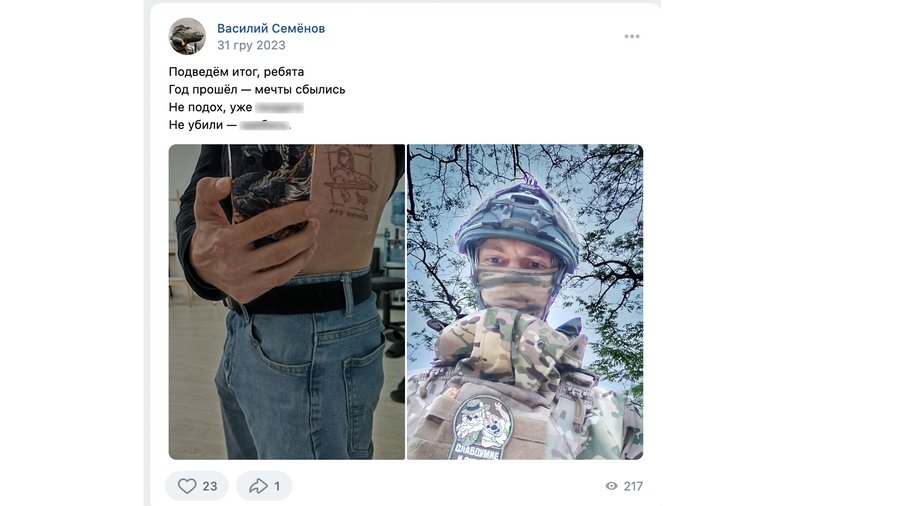Open the post's three-dot options menu

click(632, 36)
